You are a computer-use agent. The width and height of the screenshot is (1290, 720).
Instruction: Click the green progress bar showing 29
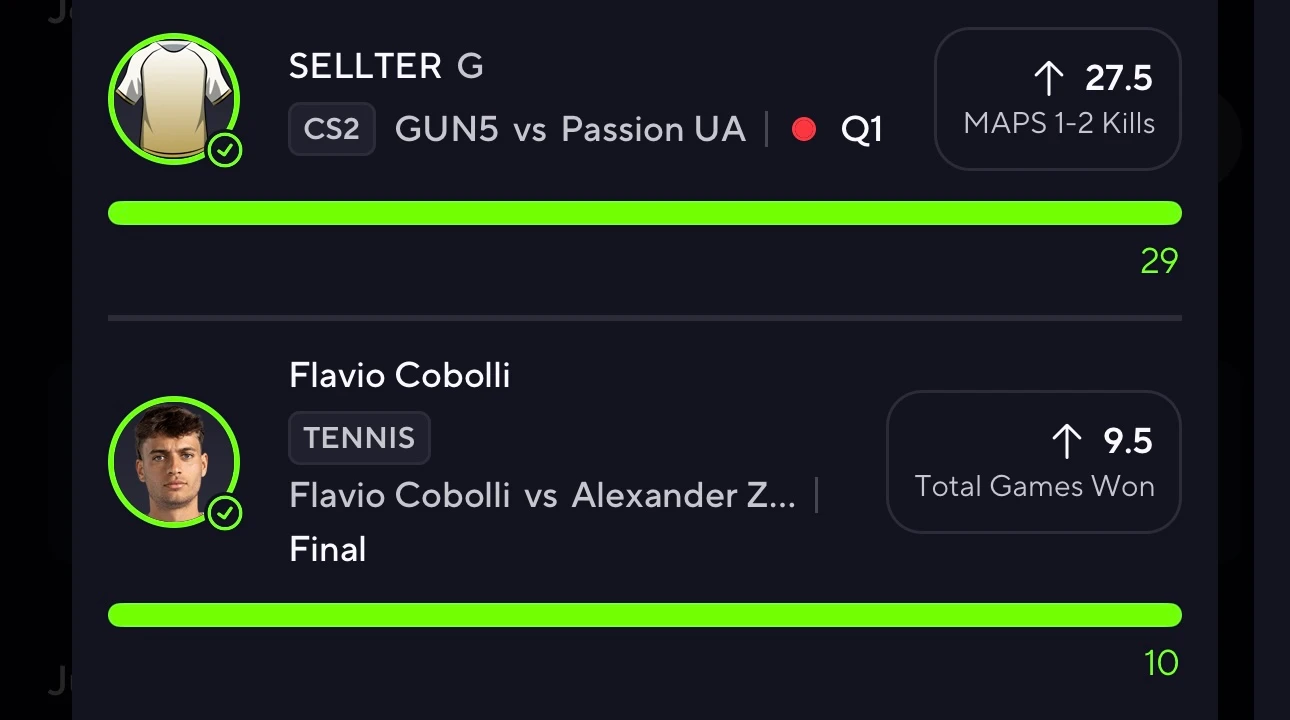(x=645, y=213)
